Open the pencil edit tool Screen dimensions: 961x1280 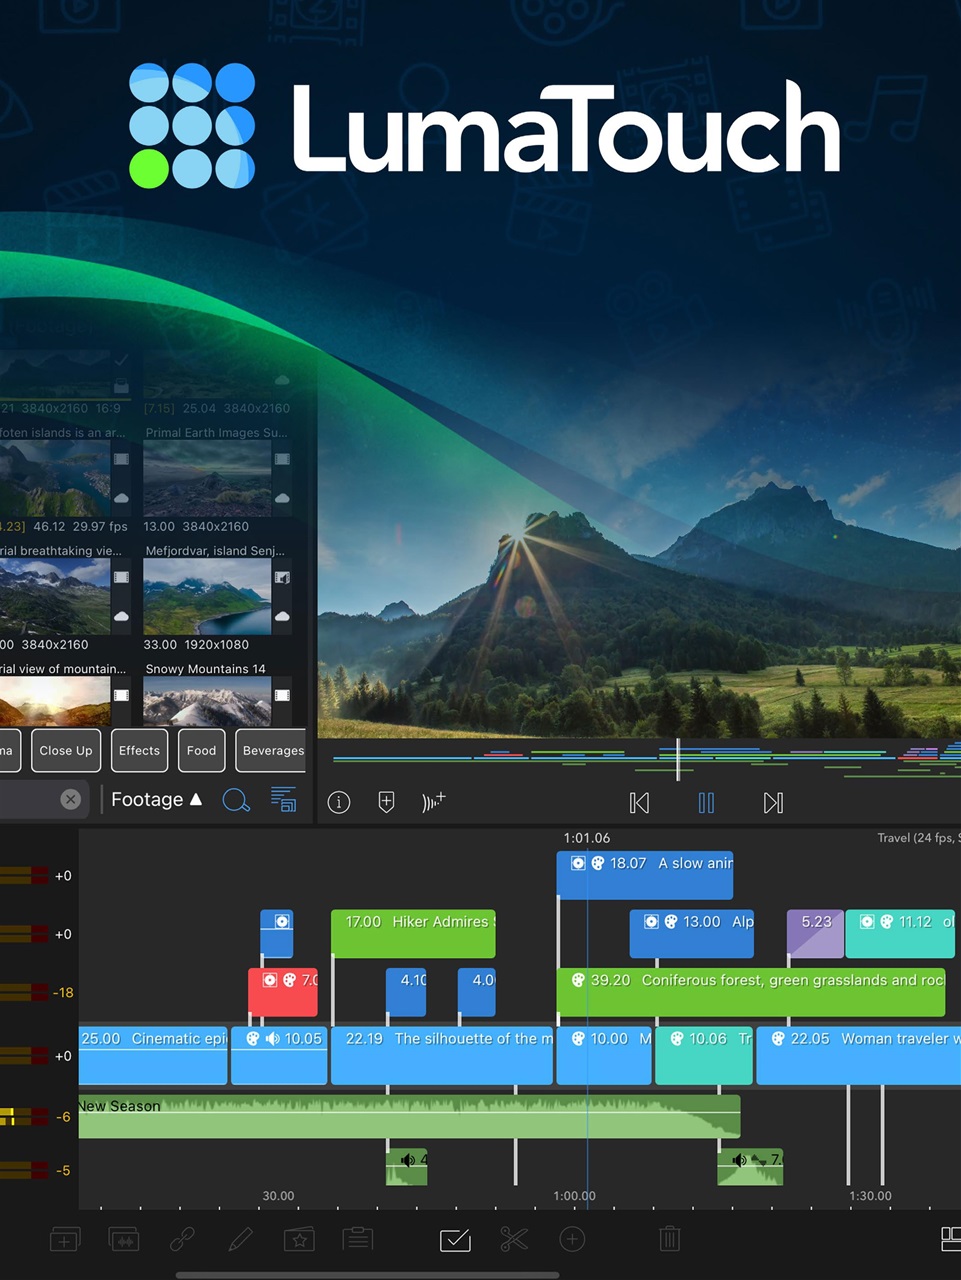(240, 1240)
